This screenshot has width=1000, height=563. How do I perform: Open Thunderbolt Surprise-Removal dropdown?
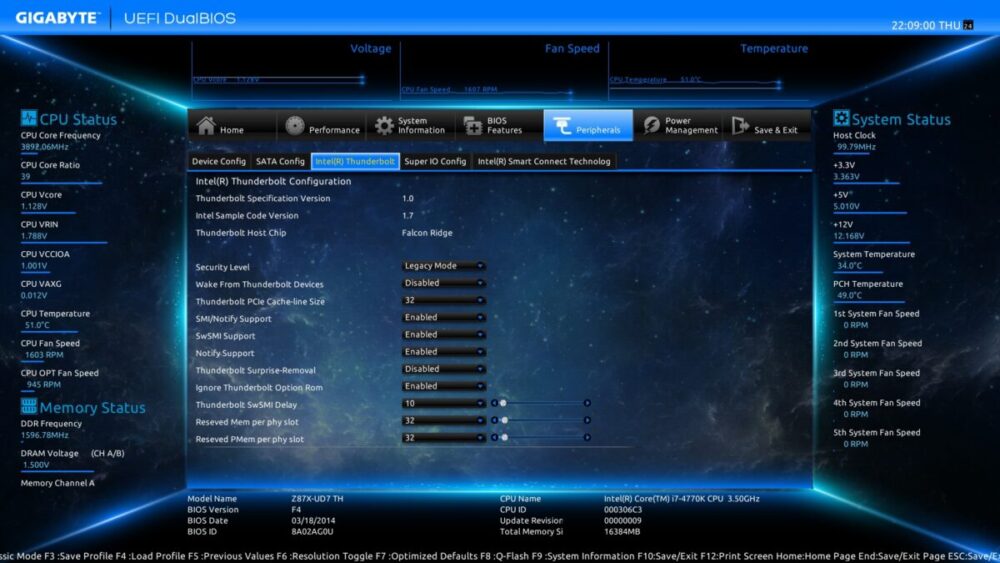point(443,369)
